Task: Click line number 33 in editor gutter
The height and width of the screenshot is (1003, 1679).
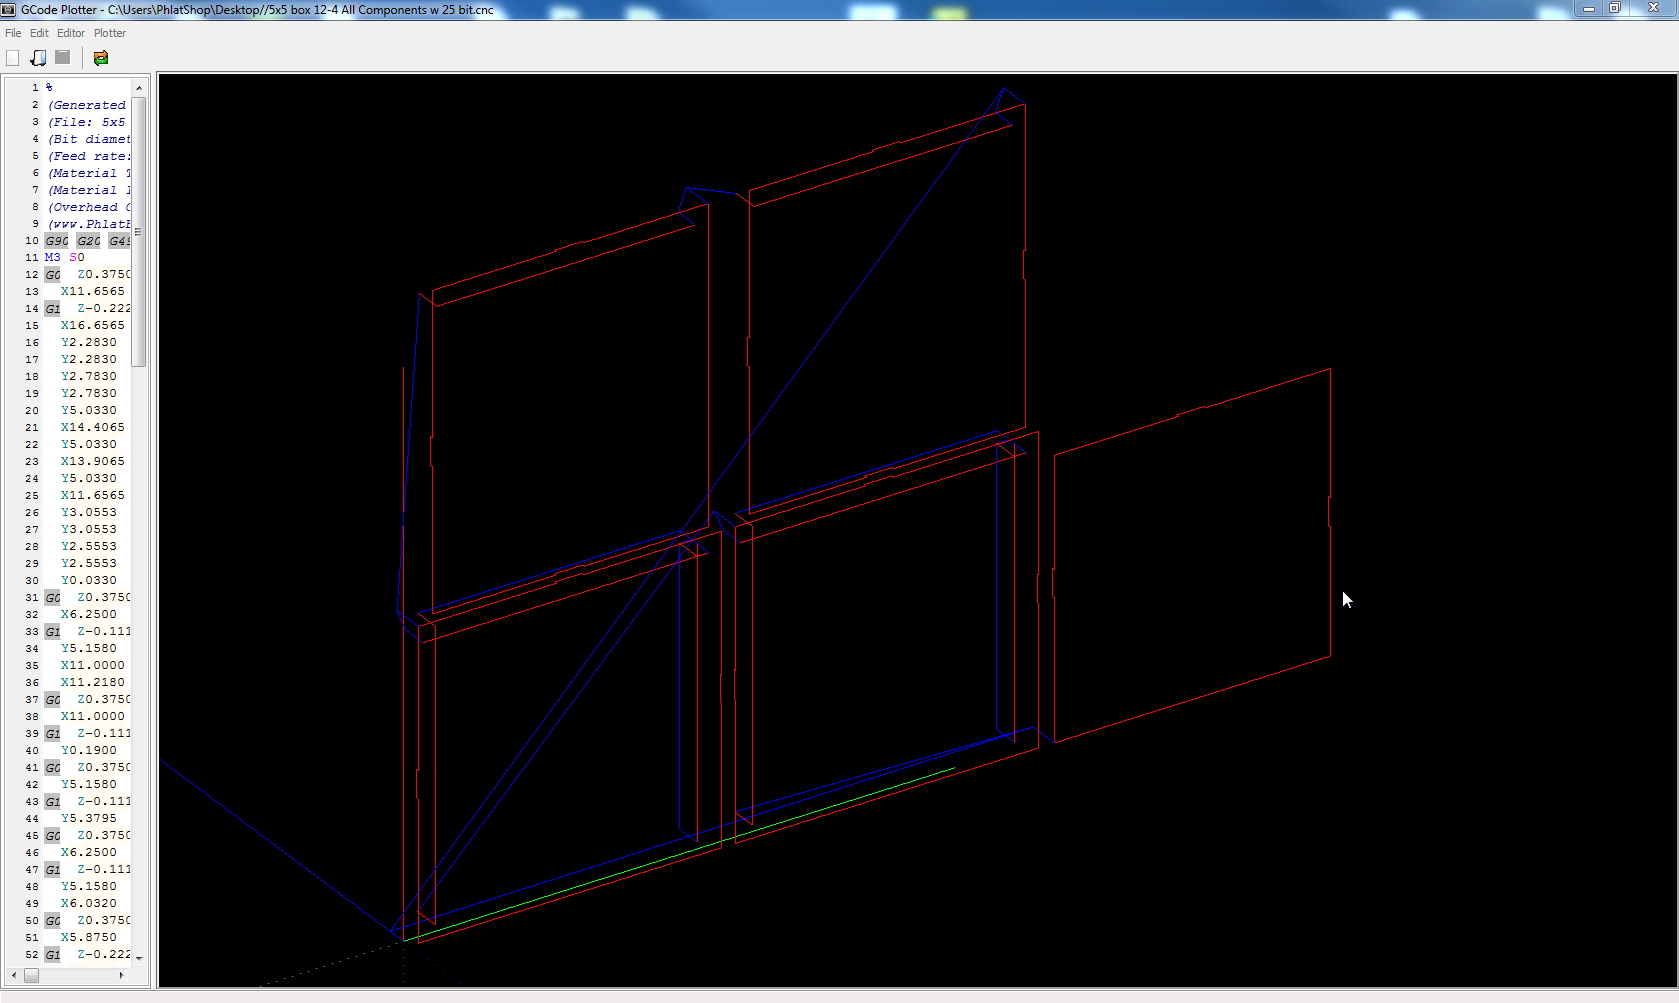Action: click(32, 631)
